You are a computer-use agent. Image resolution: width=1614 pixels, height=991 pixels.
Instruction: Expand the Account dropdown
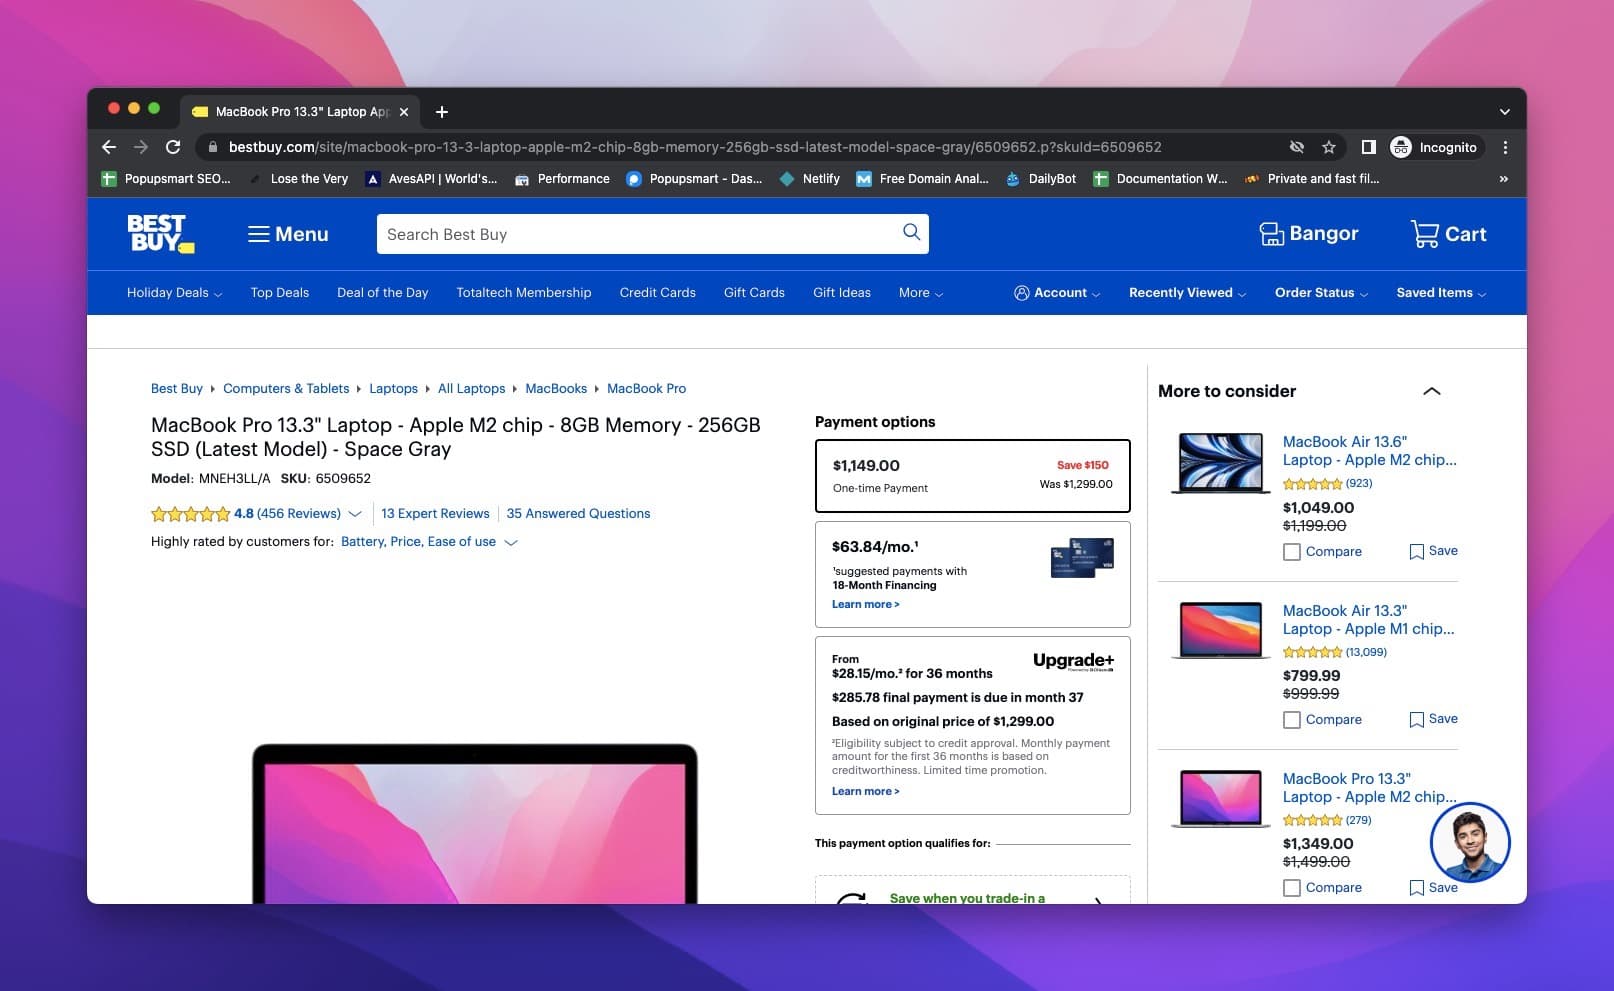point(1057,293)
